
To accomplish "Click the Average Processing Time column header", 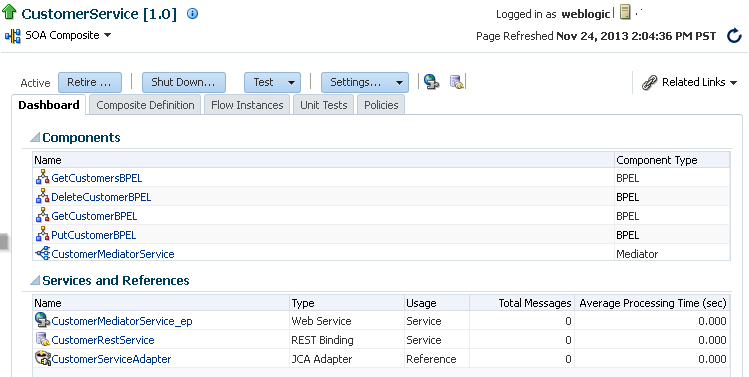I will (653, 303).
